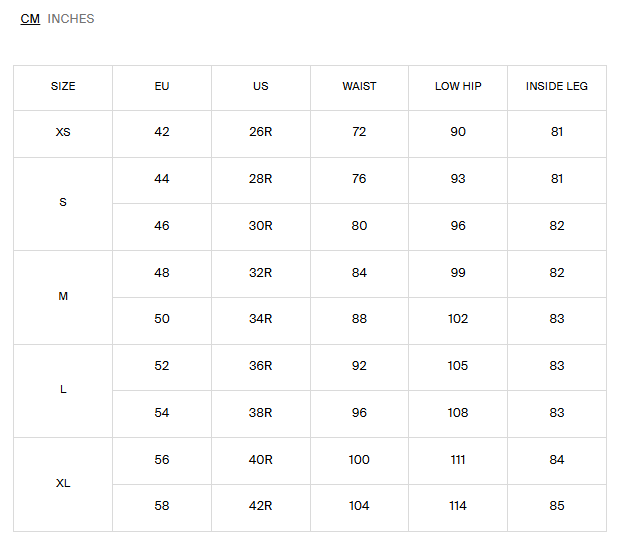Click US size 34R cell
The width and height of the screenshot is (624, 548).
[x=261, y=320]
